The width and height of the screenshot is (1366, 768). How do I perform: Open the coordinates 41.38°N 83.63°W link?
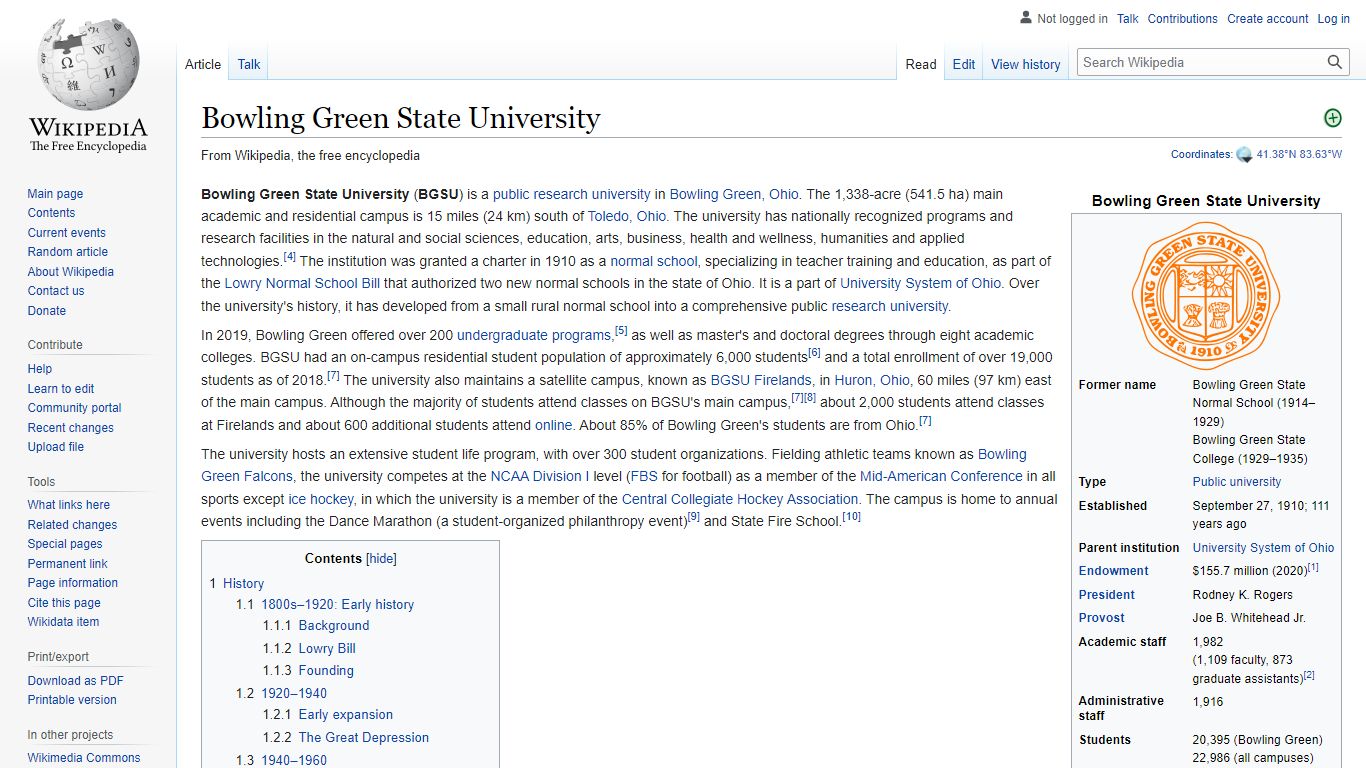coord(1299,154)
